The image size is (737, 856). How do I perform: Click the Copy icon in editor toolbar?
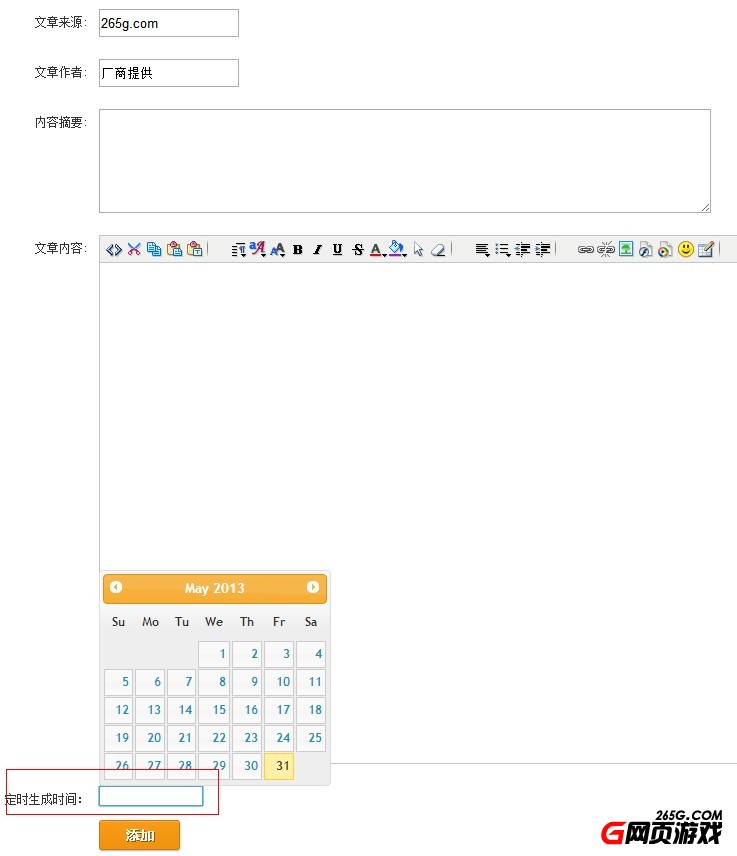154,249
